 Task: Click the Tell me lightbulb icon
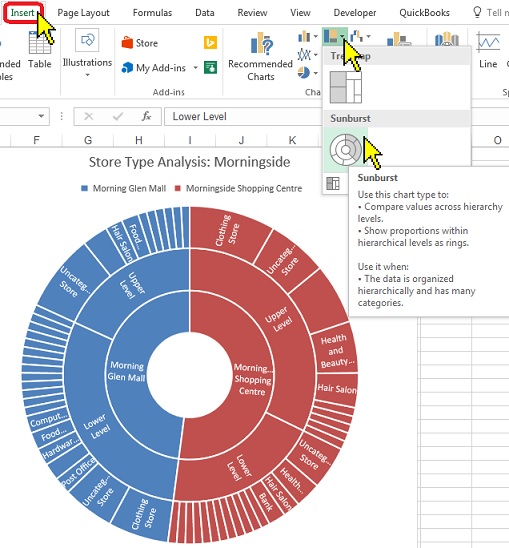tap(477, 12)
